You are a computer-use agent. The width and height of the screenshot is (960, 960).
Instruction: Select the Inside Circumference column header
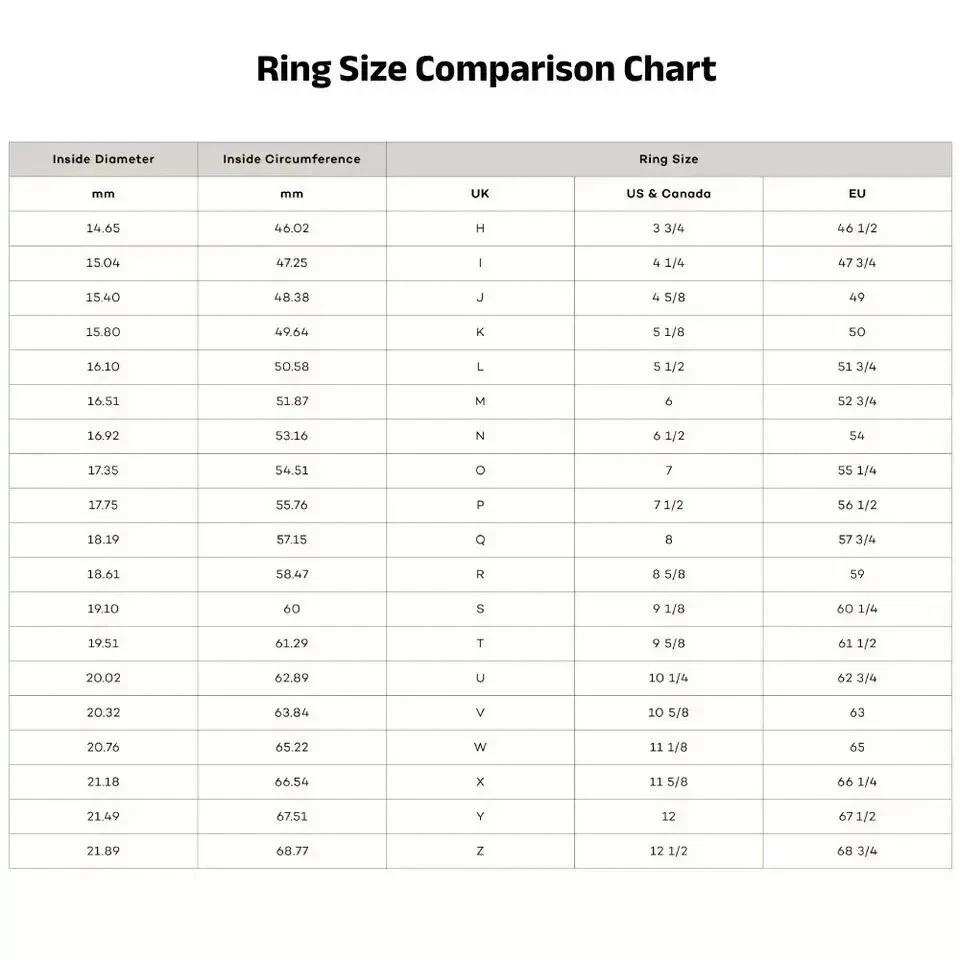[291, 159]
